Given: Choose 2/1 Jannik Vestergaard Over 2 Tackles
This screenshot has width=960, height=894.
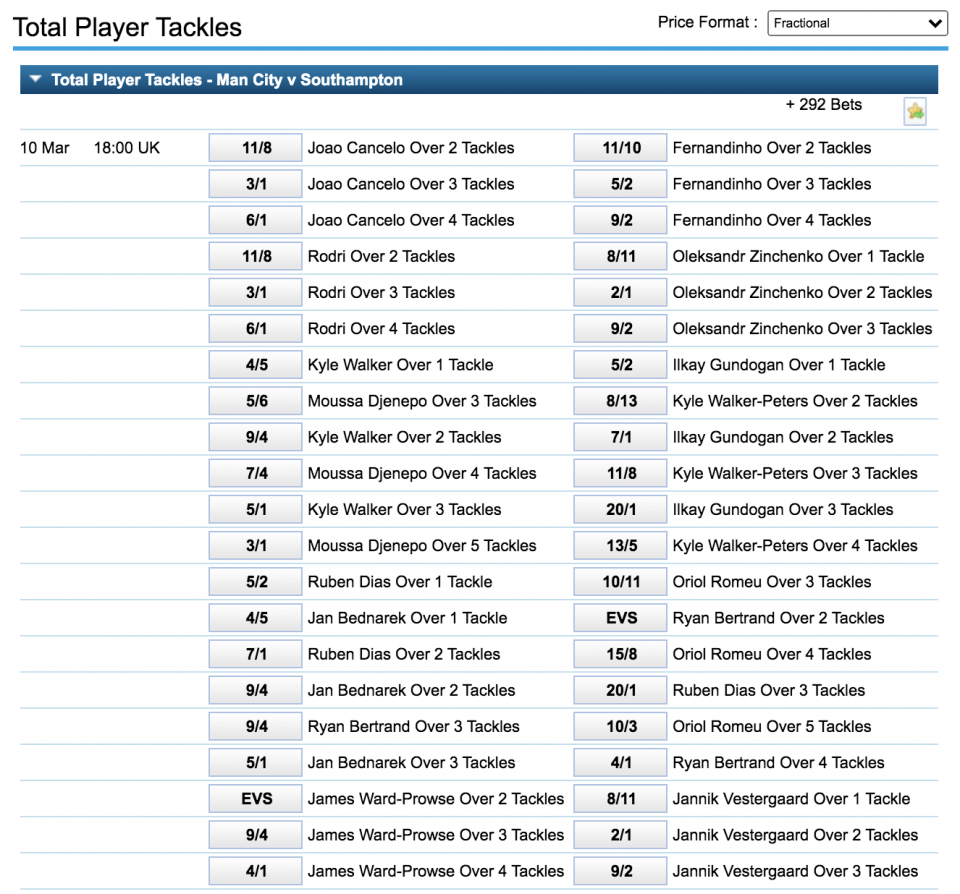Looking at the screenshot, I should click(620, 834).
